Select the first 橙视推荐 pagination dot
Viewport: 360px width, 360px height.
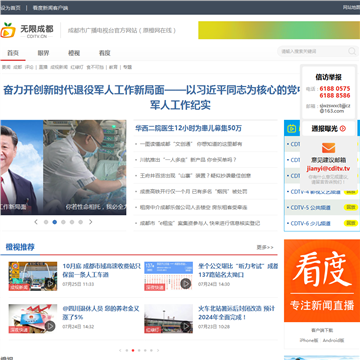127,350
